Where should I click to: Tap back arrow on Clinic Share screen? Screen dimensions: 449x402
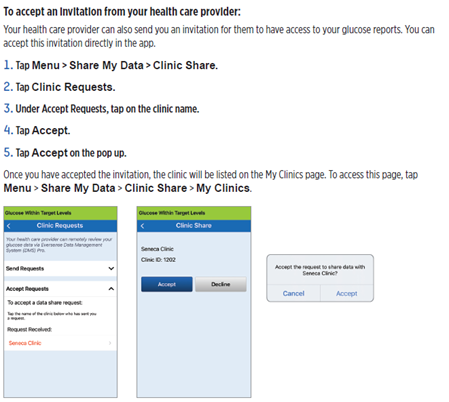click(x=142, y=226)
